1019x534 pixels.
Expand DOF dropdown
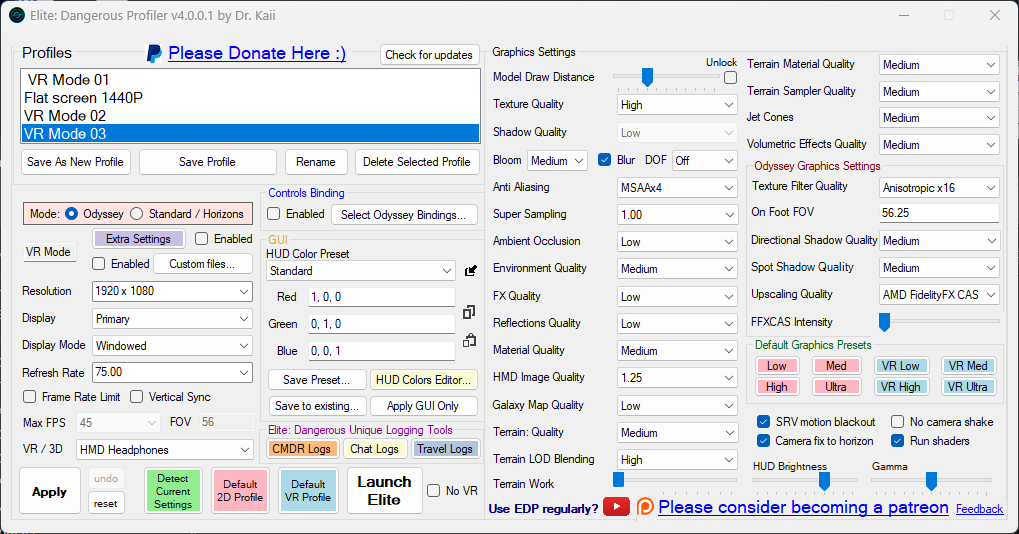[704, 160]
